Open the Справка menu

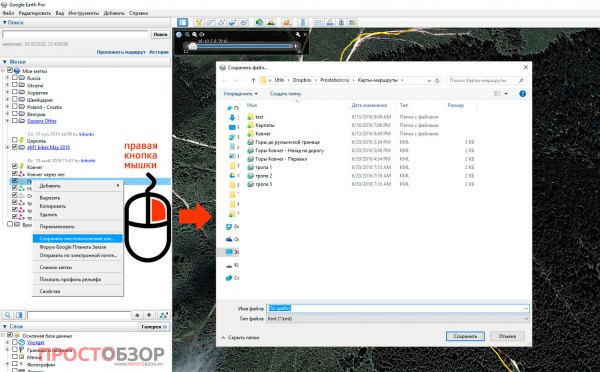click(138, 13)
